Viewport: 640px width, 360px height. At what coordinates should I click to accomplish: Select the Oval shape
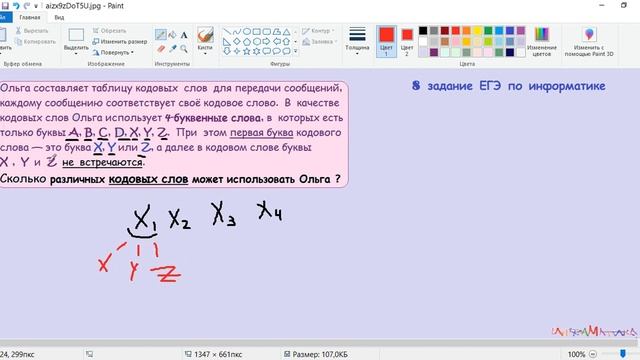click(247, 31)
